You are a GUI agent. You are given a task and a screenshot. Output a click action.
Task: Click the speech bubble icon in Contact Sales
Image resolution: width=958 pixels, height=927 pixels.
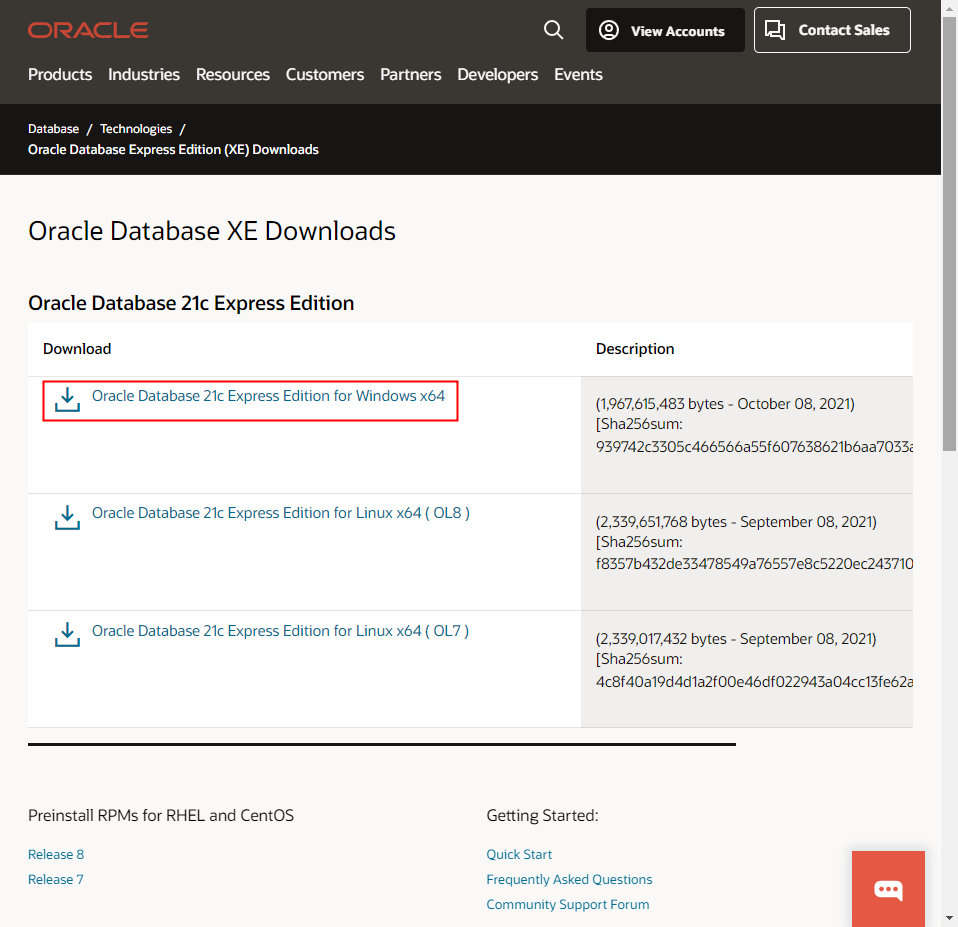pyautogui.click(x=775, y=30)
